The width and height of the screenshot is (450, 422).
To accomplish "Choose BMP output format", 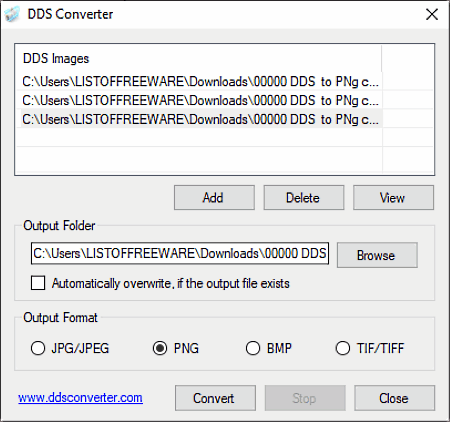I will (253, 348).
